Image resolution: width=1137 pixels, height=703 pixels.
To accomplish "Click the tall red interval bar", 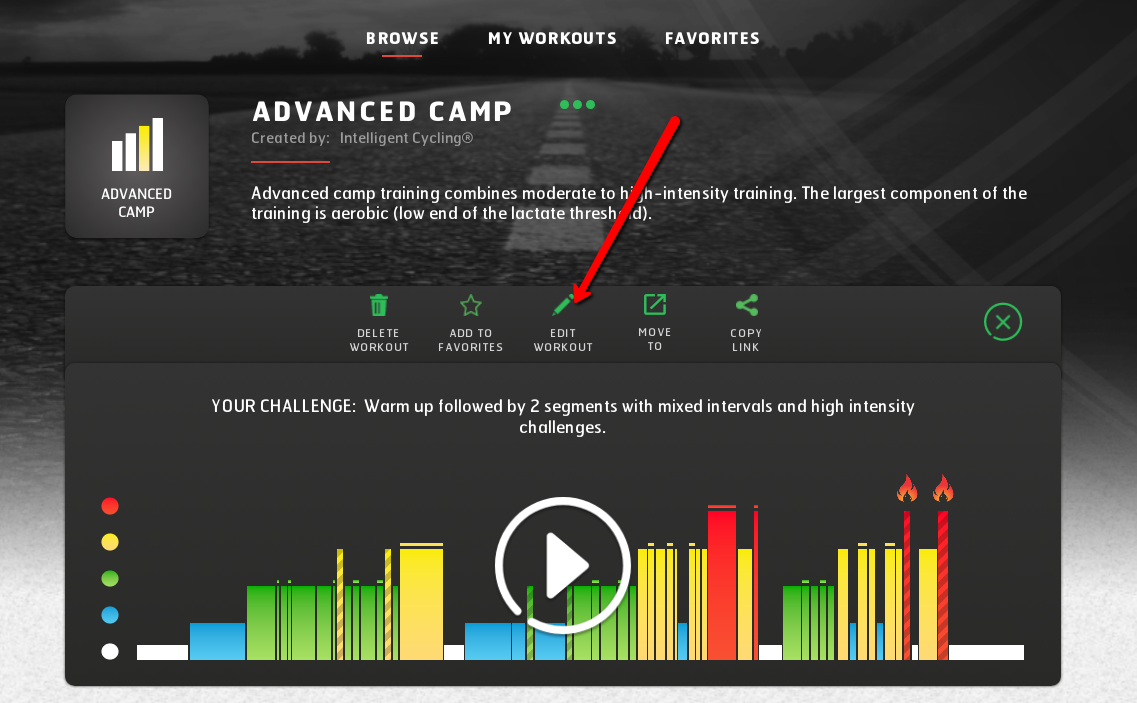I will pos(722,585).
